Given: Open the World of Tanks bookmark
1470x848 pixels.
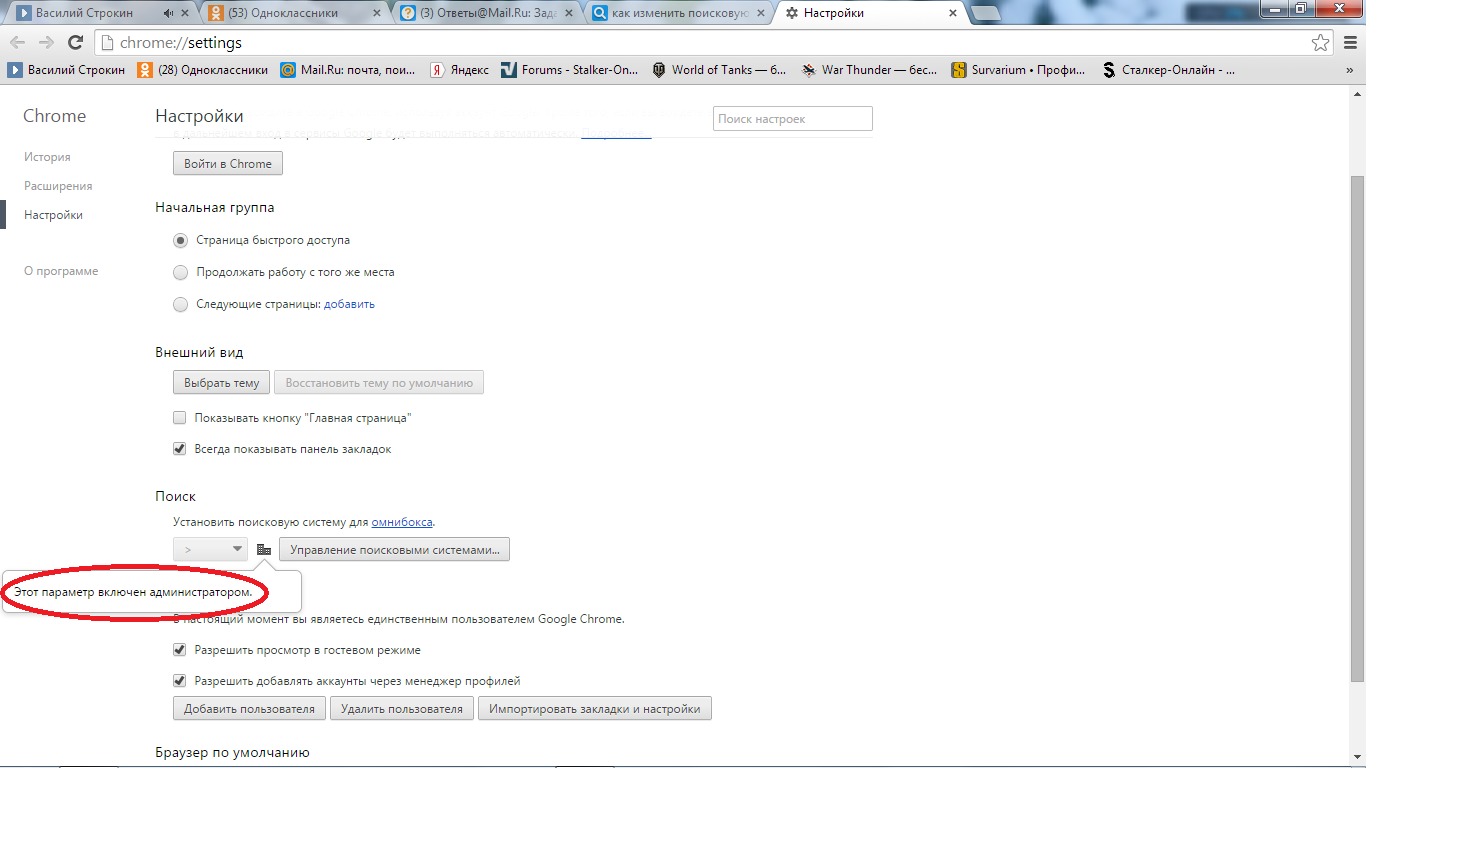Looking at the screenshot, I should [719, 70].
